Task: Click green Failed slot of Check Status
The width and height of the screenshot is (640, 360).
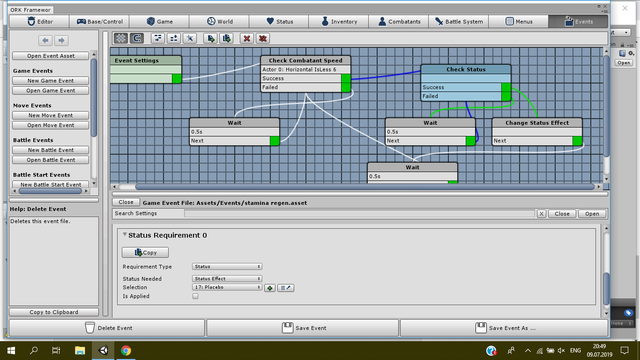Action: click(x=506, y=96)
